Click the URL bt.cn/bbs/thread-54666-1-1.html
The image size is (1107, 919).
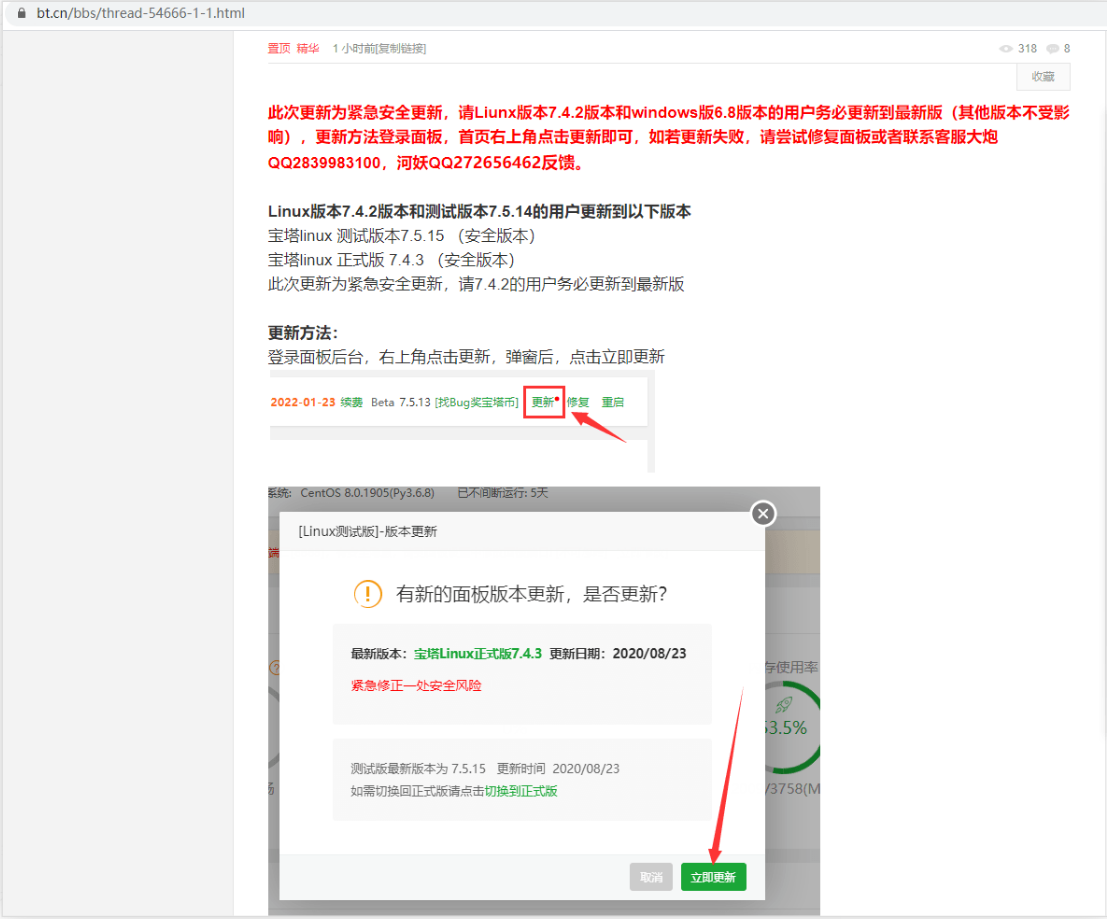coord(140,13)
